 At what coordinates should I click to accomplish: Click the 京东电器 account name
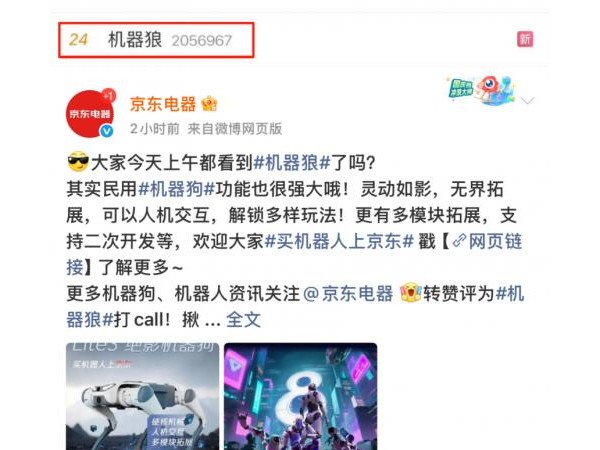[163, 104]
